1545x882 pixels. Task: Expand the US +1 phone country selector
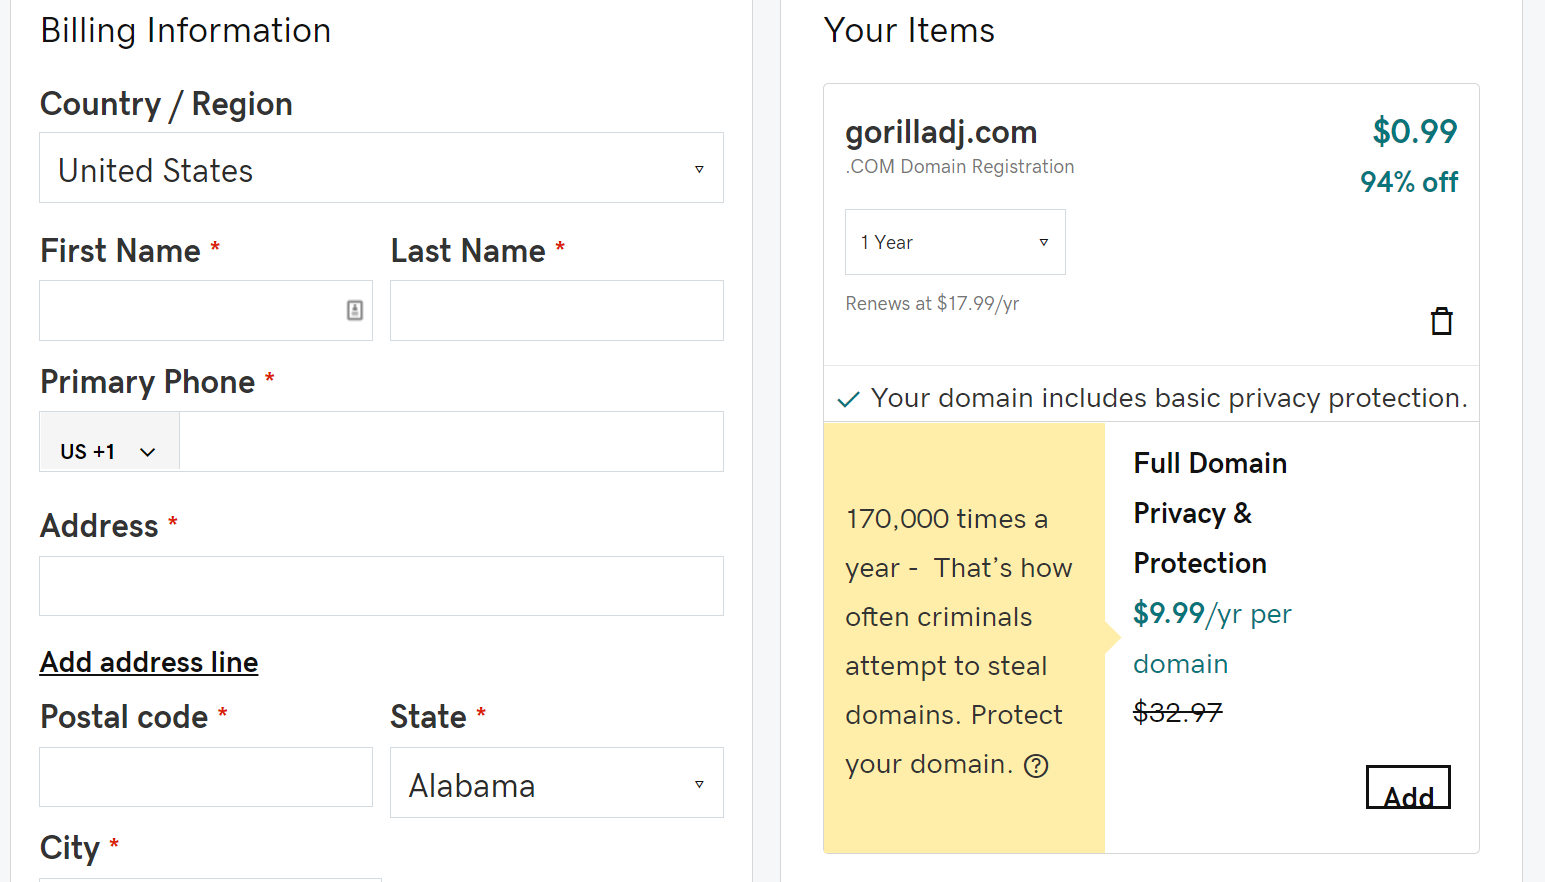click(x=109, y=442)
